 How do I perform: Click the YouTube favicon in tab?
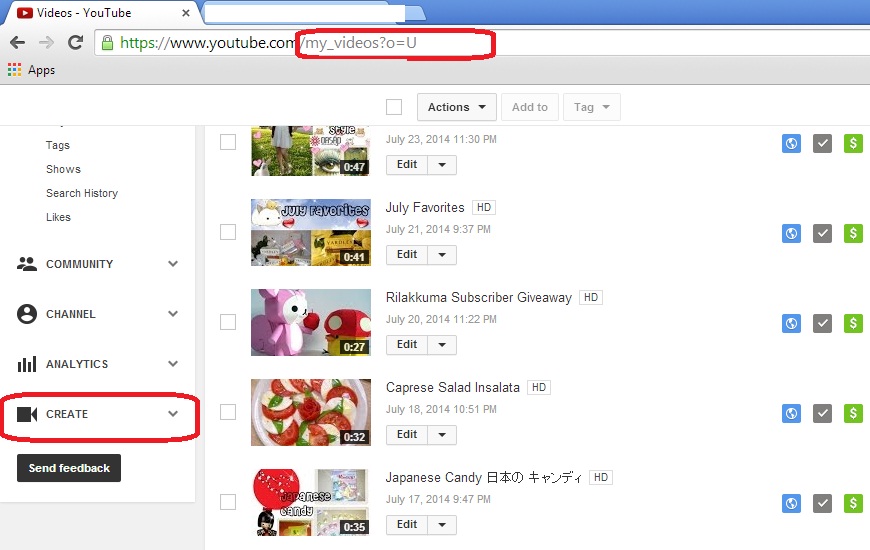tap(24, 13)
